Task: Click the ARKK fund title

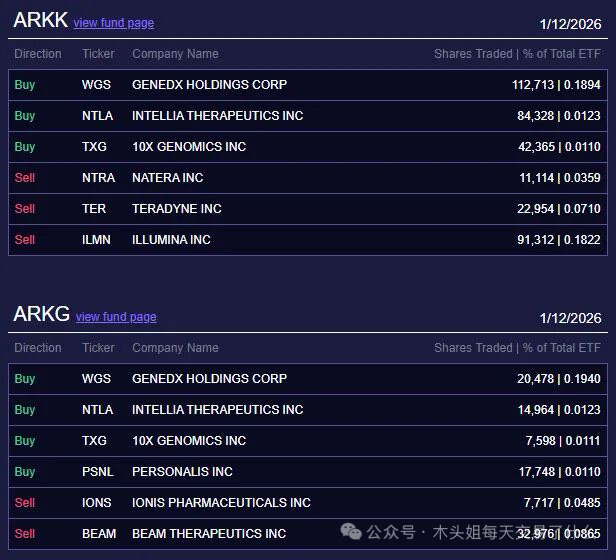Action: (40, 20)
